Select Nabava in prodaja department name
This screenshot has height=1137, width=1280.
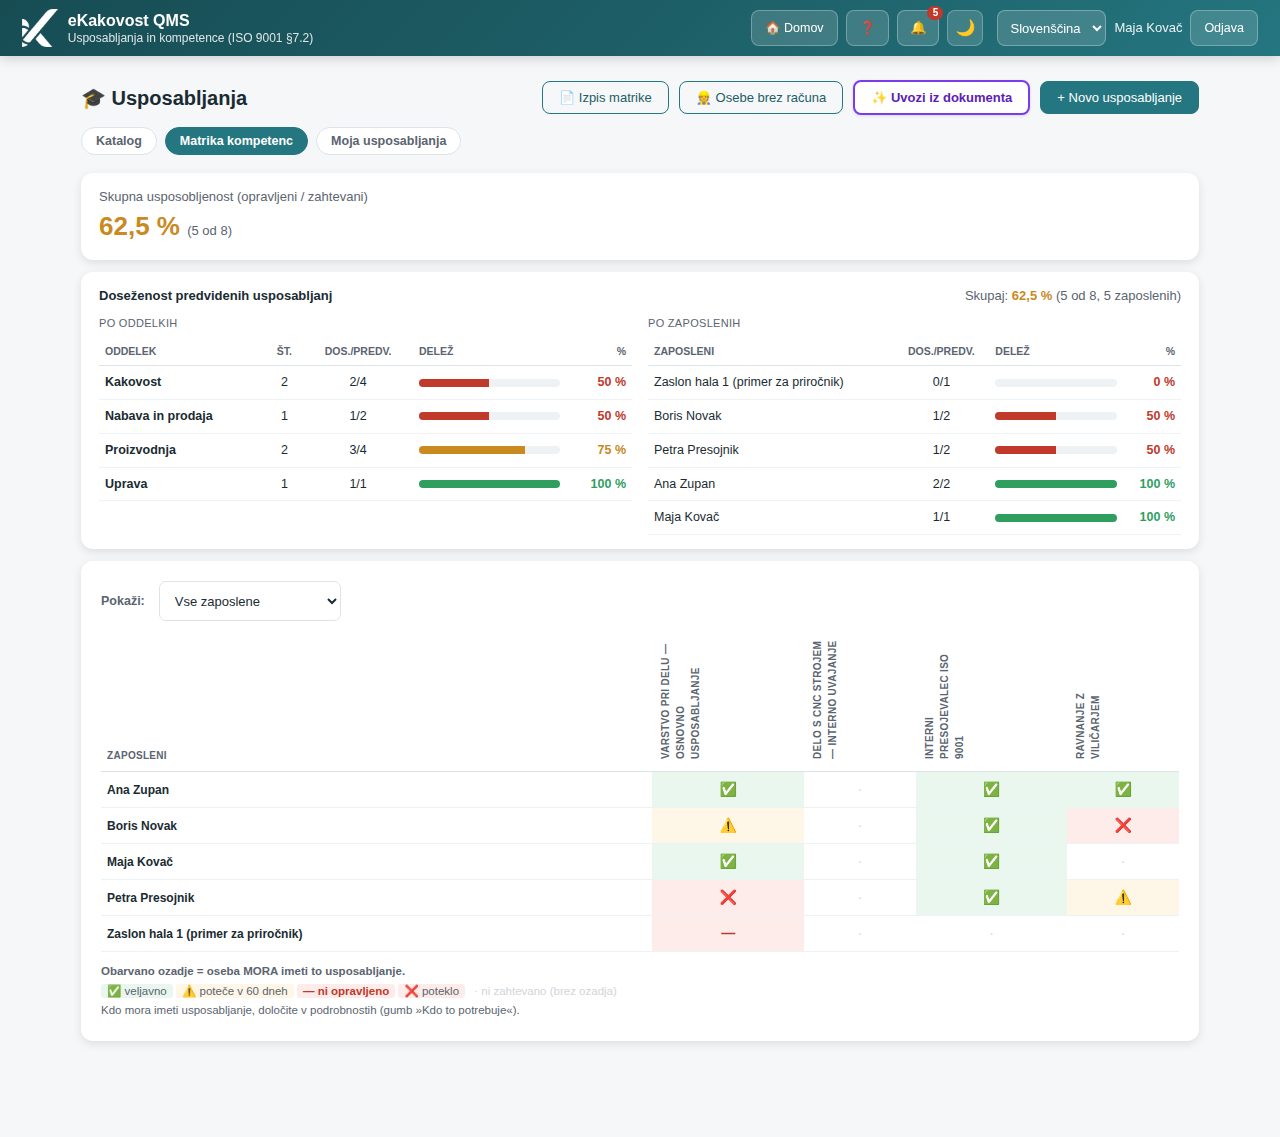(159, 416)
